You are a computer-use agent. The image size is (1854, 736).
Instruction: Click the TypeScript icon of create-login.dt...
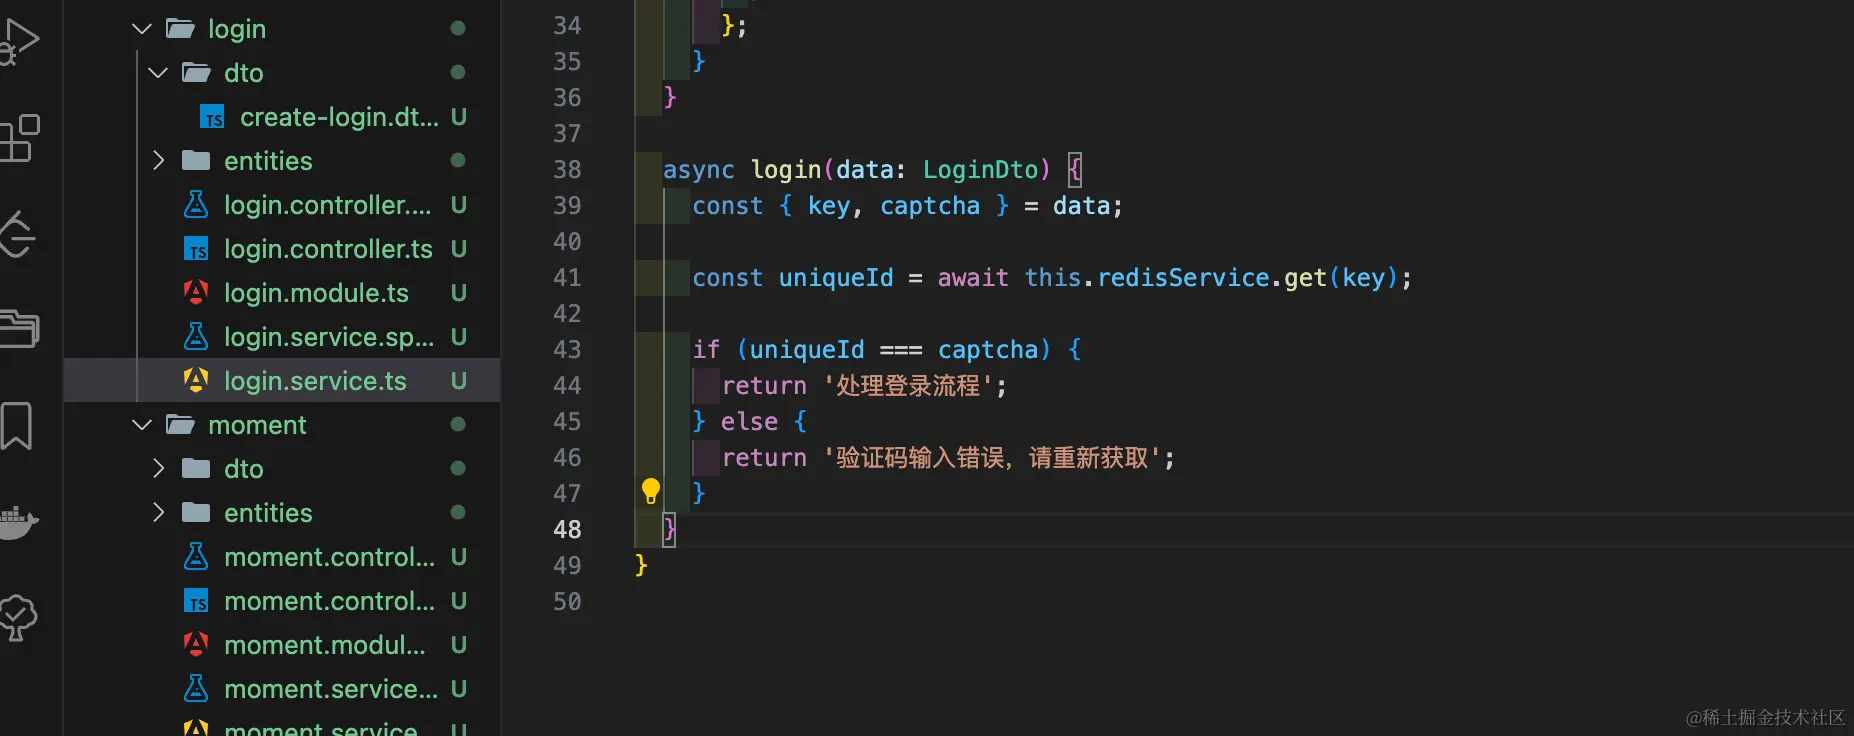pyautogui.click(x=212, y=118)
